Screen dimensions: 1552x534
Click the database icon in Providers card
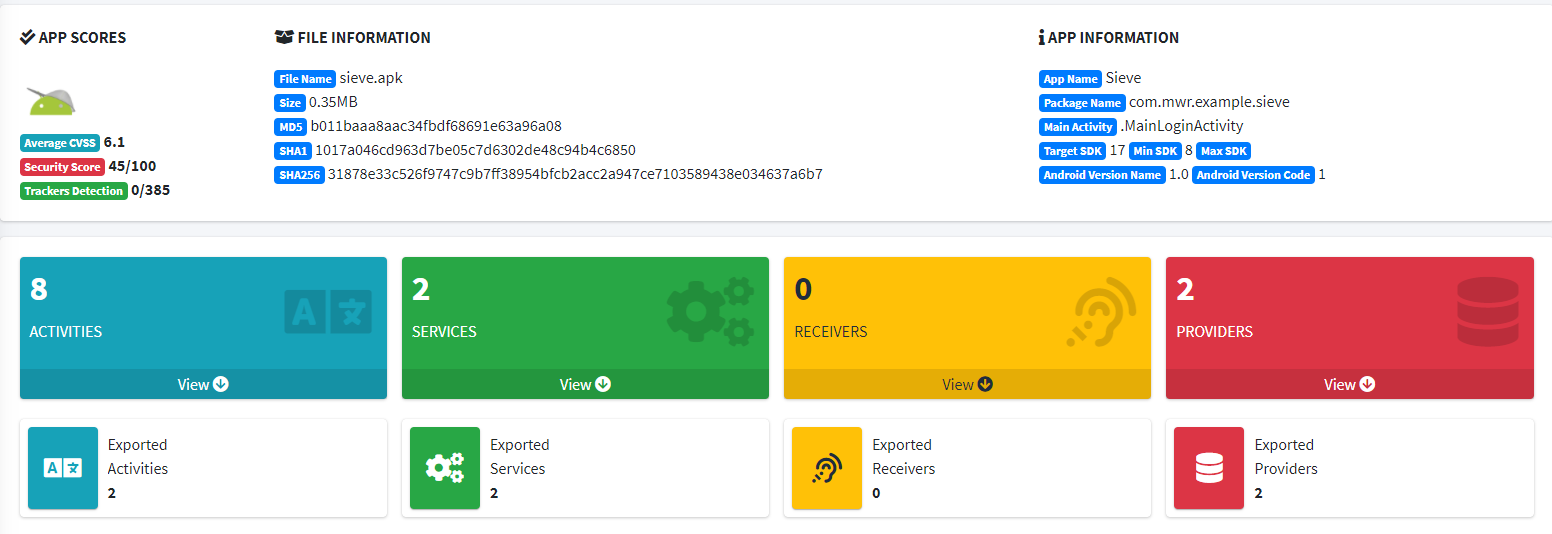[1488, 312]
